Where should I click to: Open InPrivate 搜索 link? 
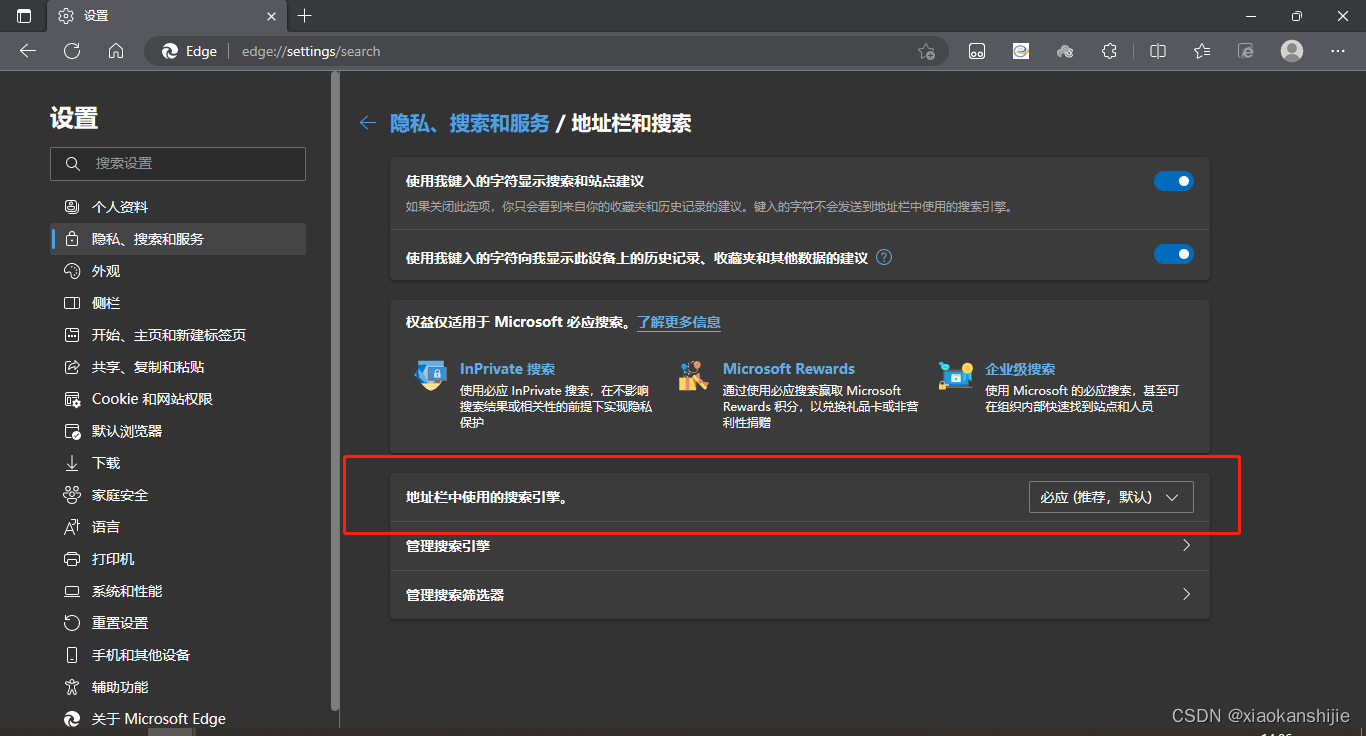pyautogui.click(x=507, y=369)
